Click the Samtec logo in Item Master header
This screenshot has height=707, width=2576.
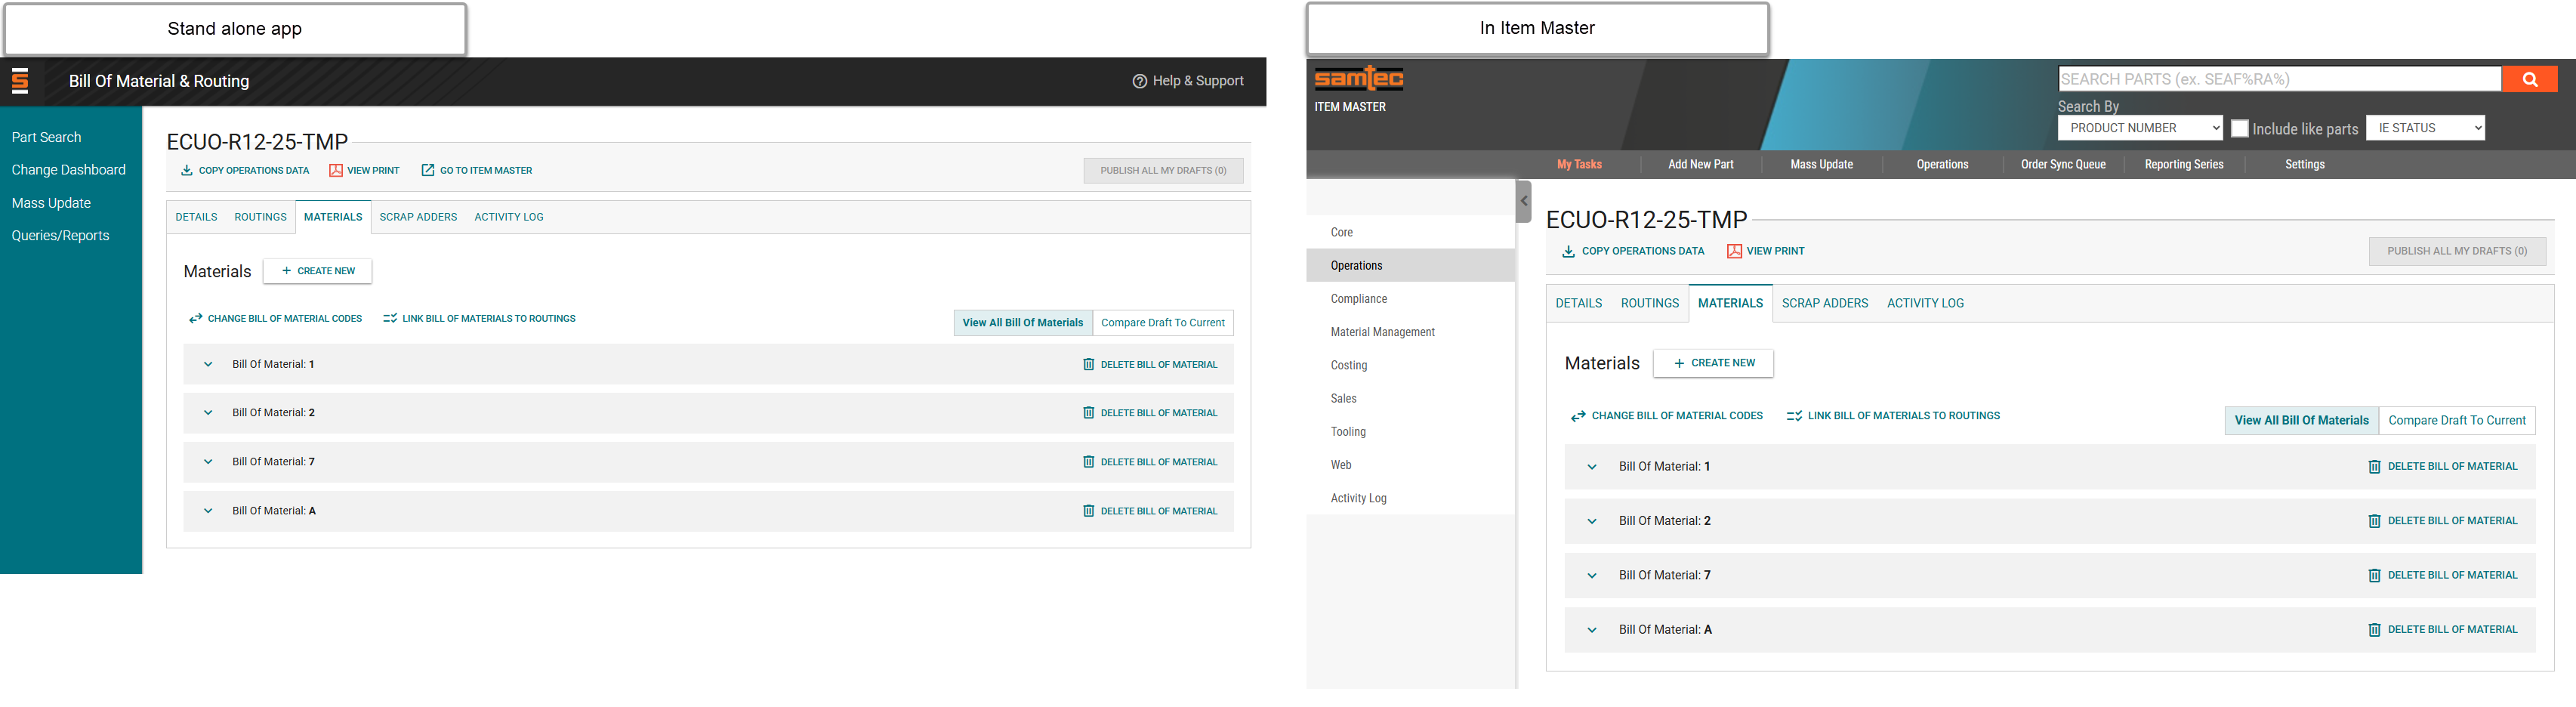pyautogui.click(x=1358, y=79)
